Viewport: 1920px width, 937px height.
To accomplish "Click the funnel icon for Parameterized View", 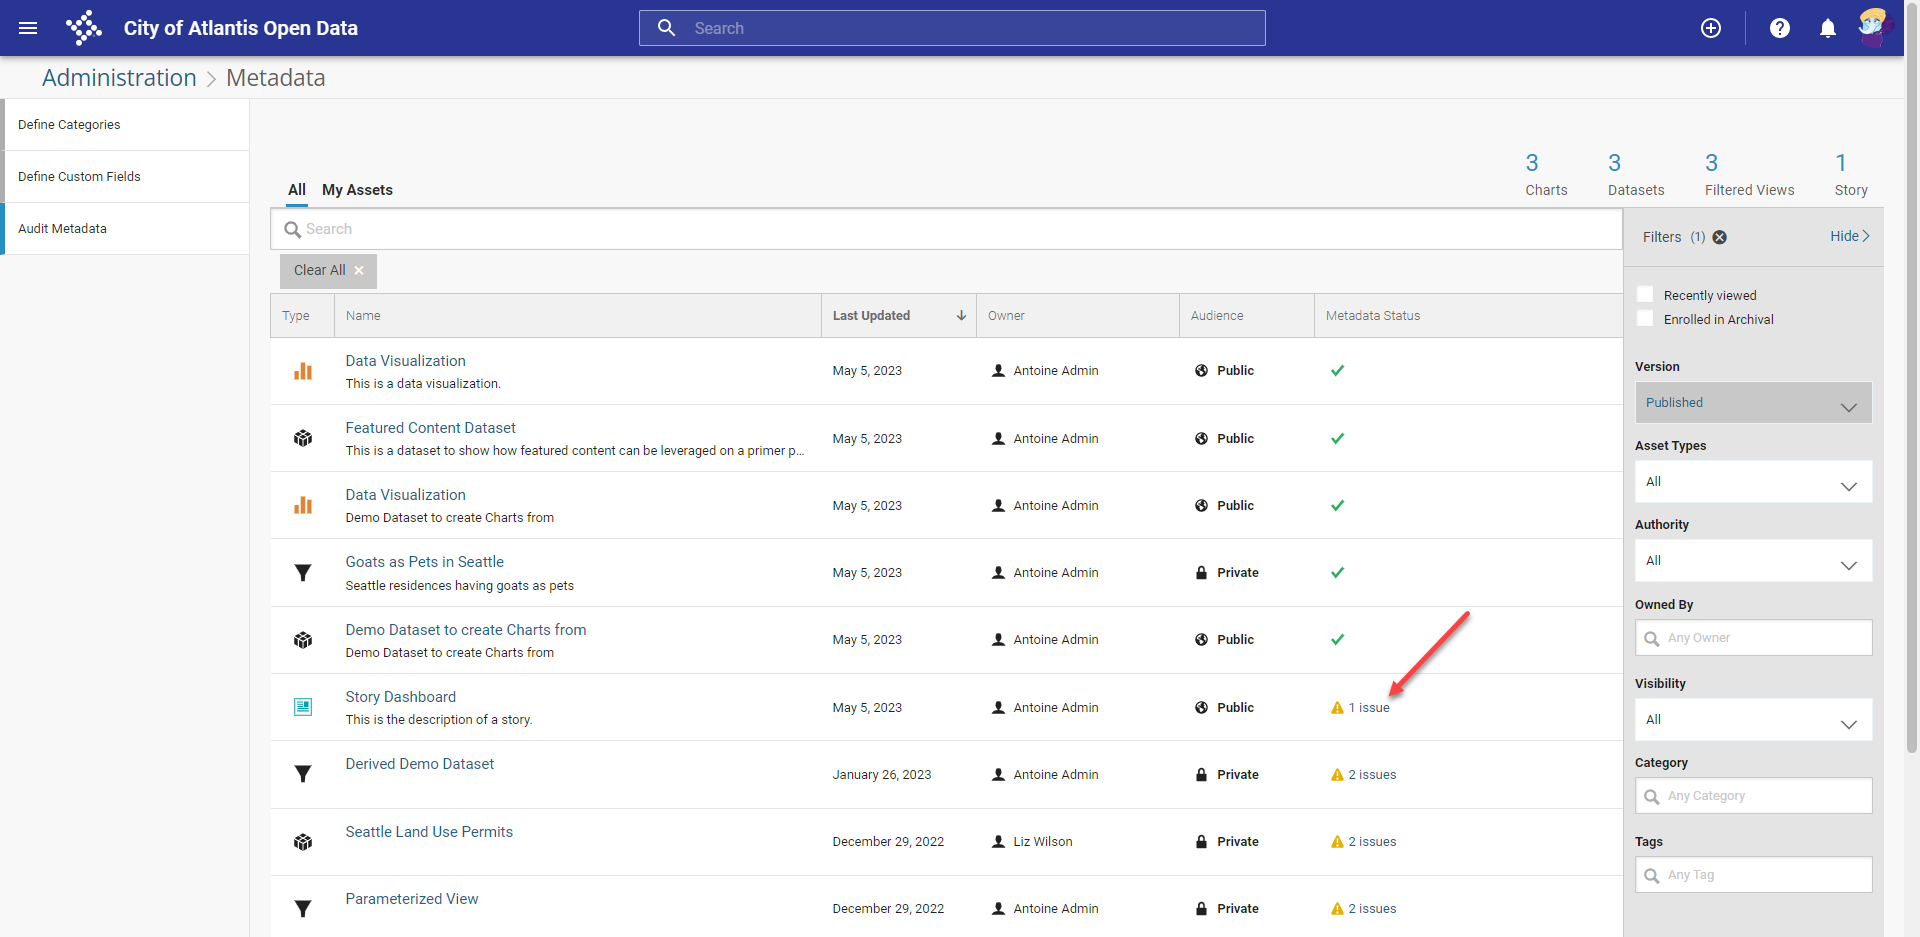I will [303, 909].
